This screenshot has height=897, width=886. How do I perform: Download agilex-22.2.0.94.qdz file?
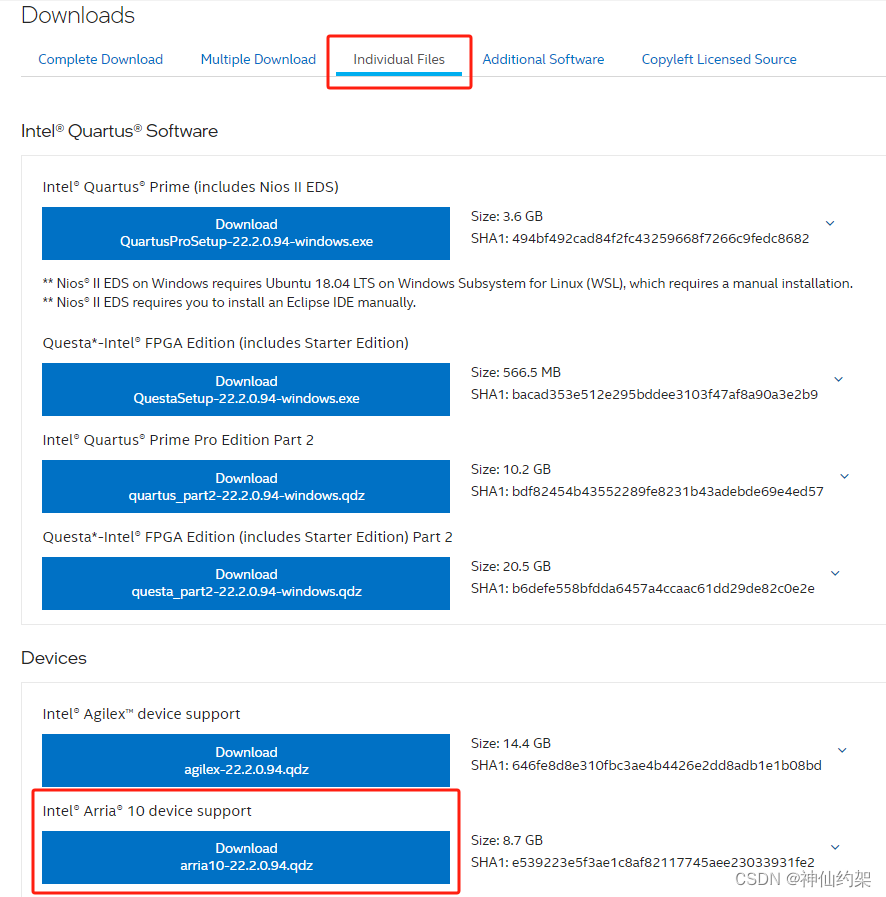point(246,760)
